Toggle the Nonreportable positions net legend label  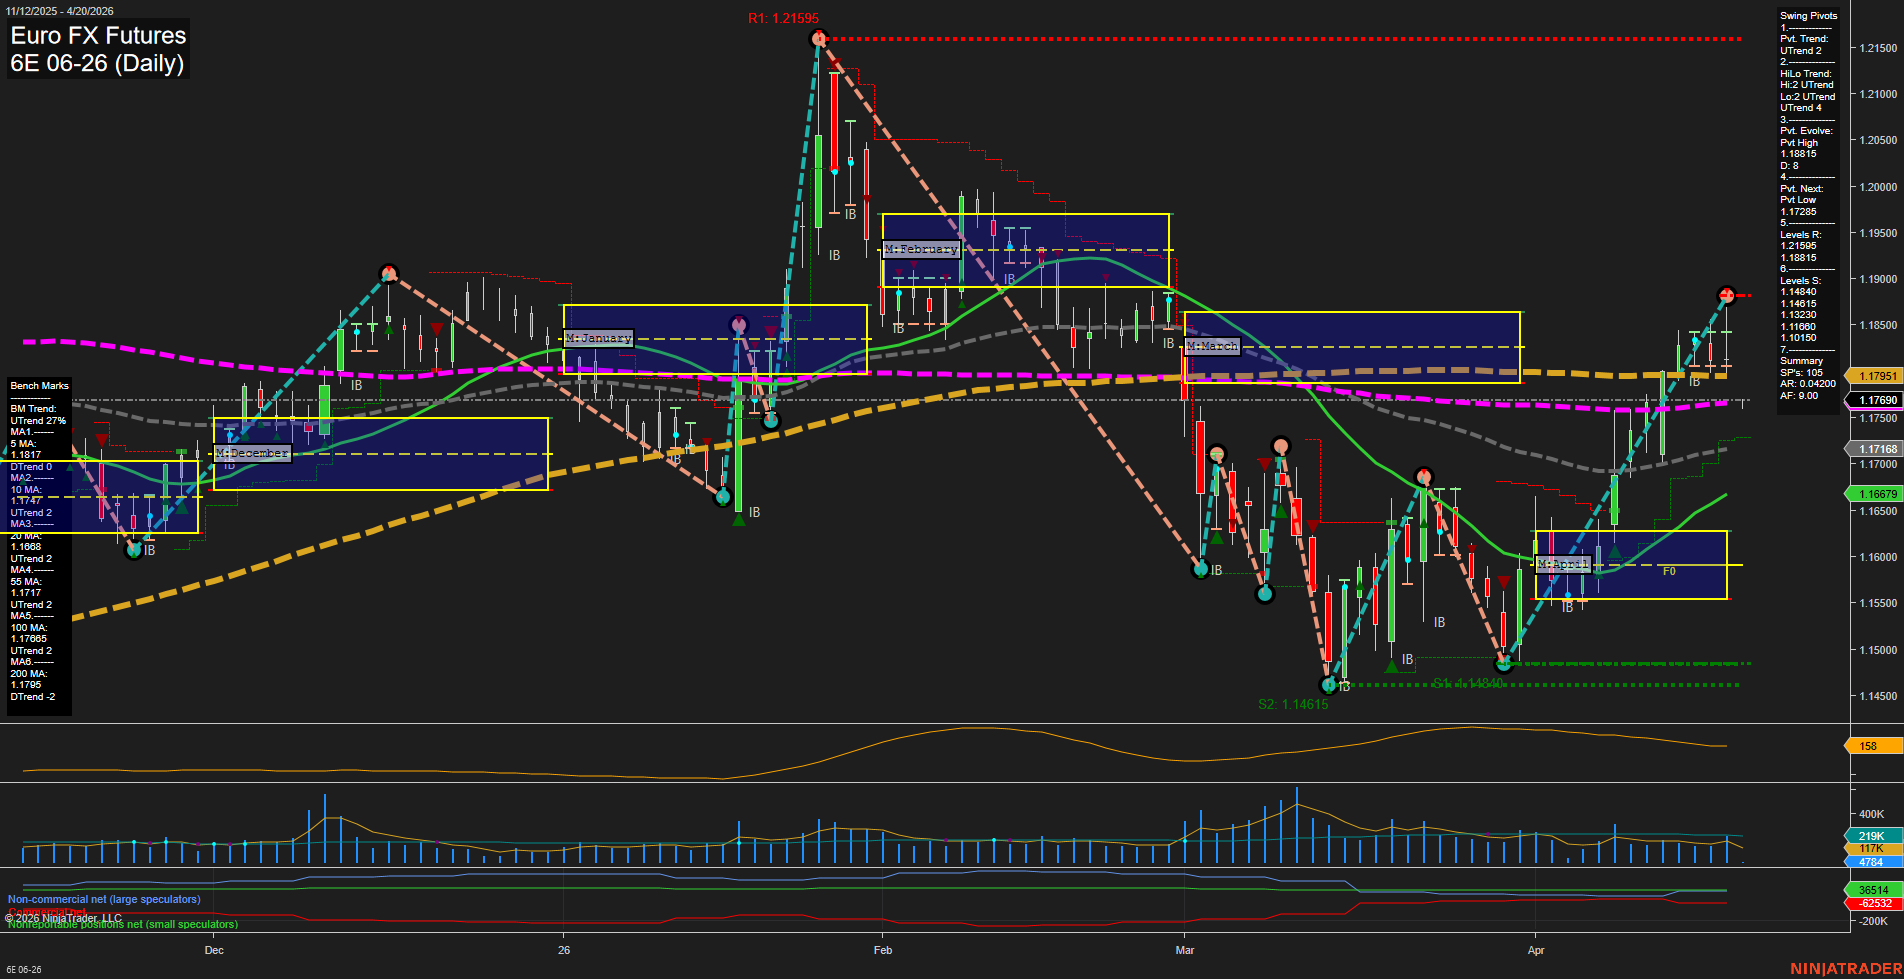point(123,924)
